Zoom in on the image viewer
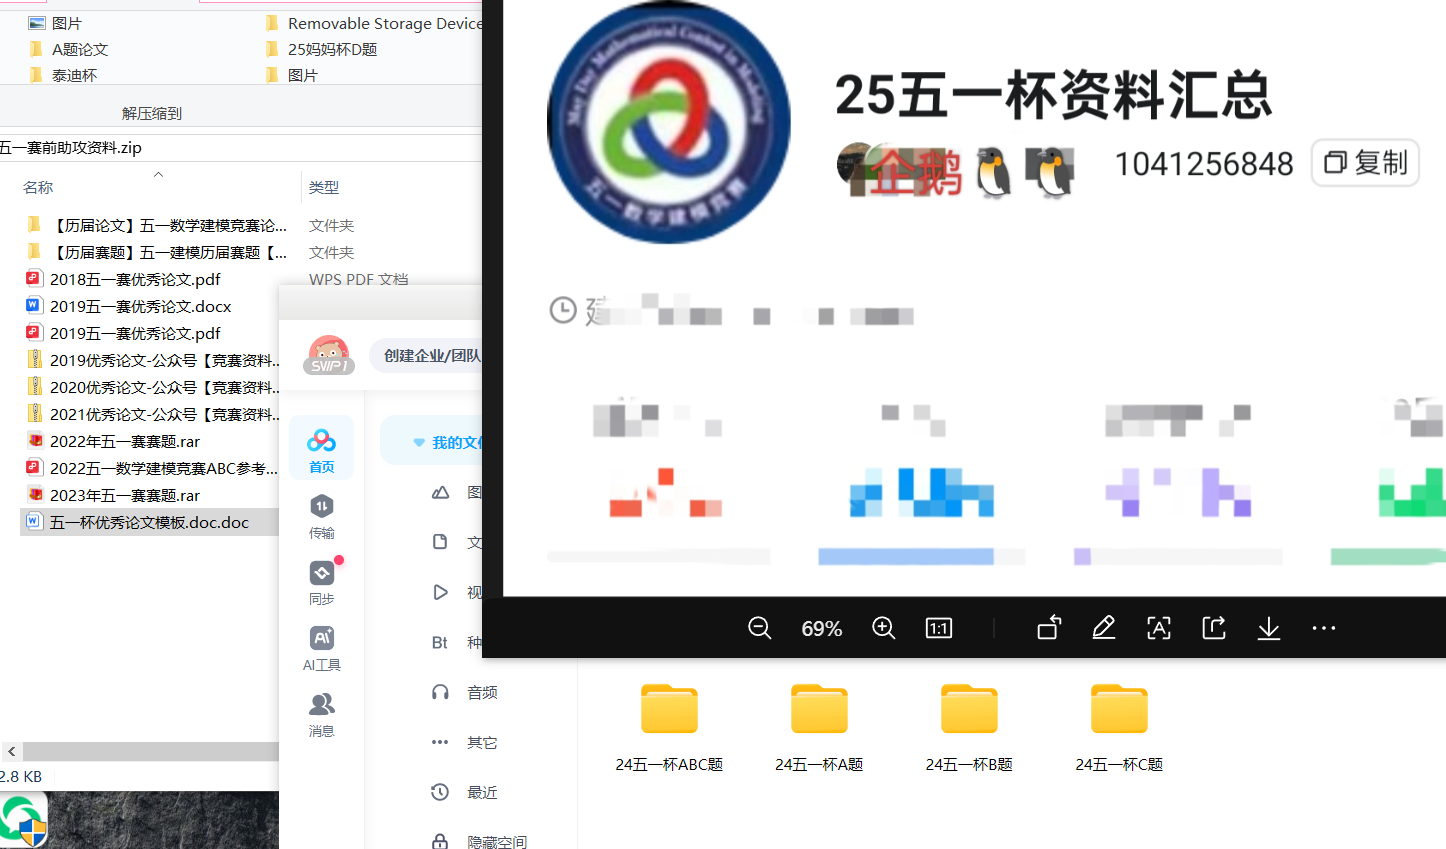1446x849 pixels. (883, 628)
